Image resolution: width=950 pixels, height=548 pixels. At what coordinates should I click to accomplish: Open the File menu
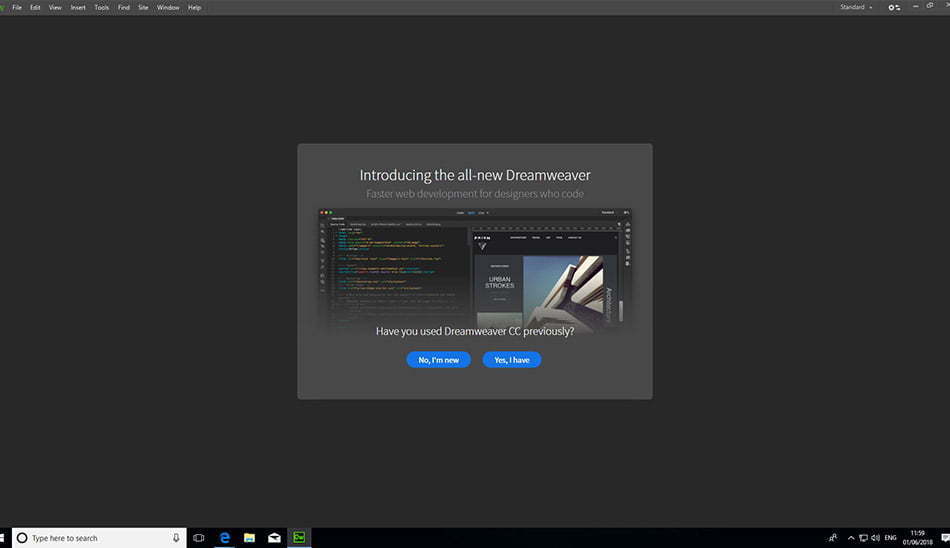17,7
